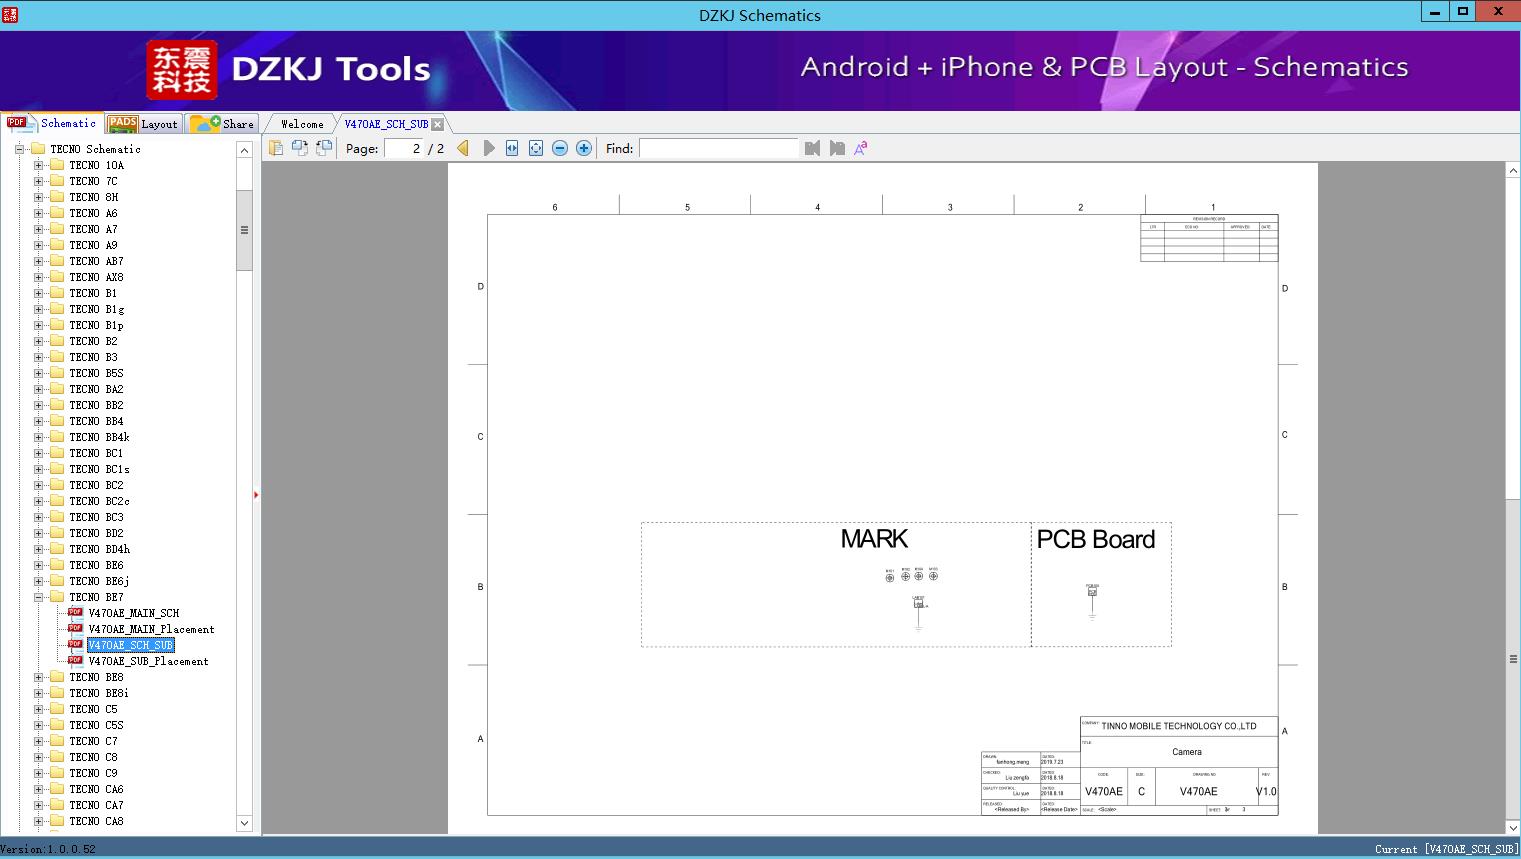Collapse the TECNO BE7 folder
Screen dimensions: 1521x859
click(38, 597)
